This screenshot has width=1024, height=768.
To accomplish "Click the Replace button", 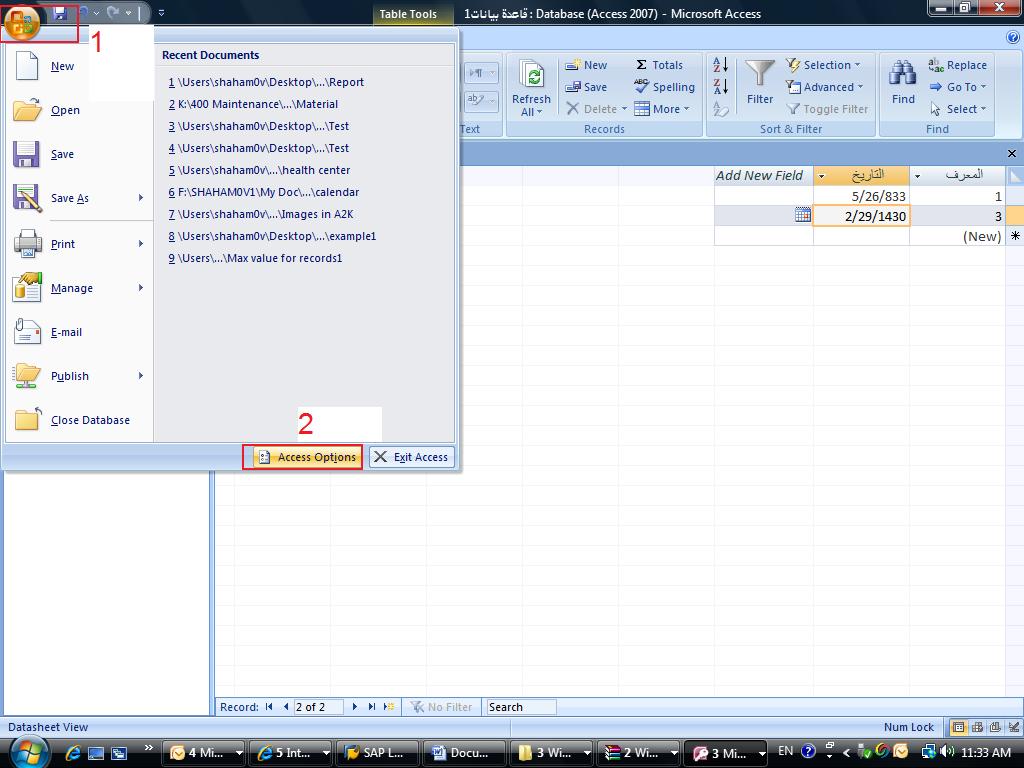I will pyautogui.click(x=958, y=65).
